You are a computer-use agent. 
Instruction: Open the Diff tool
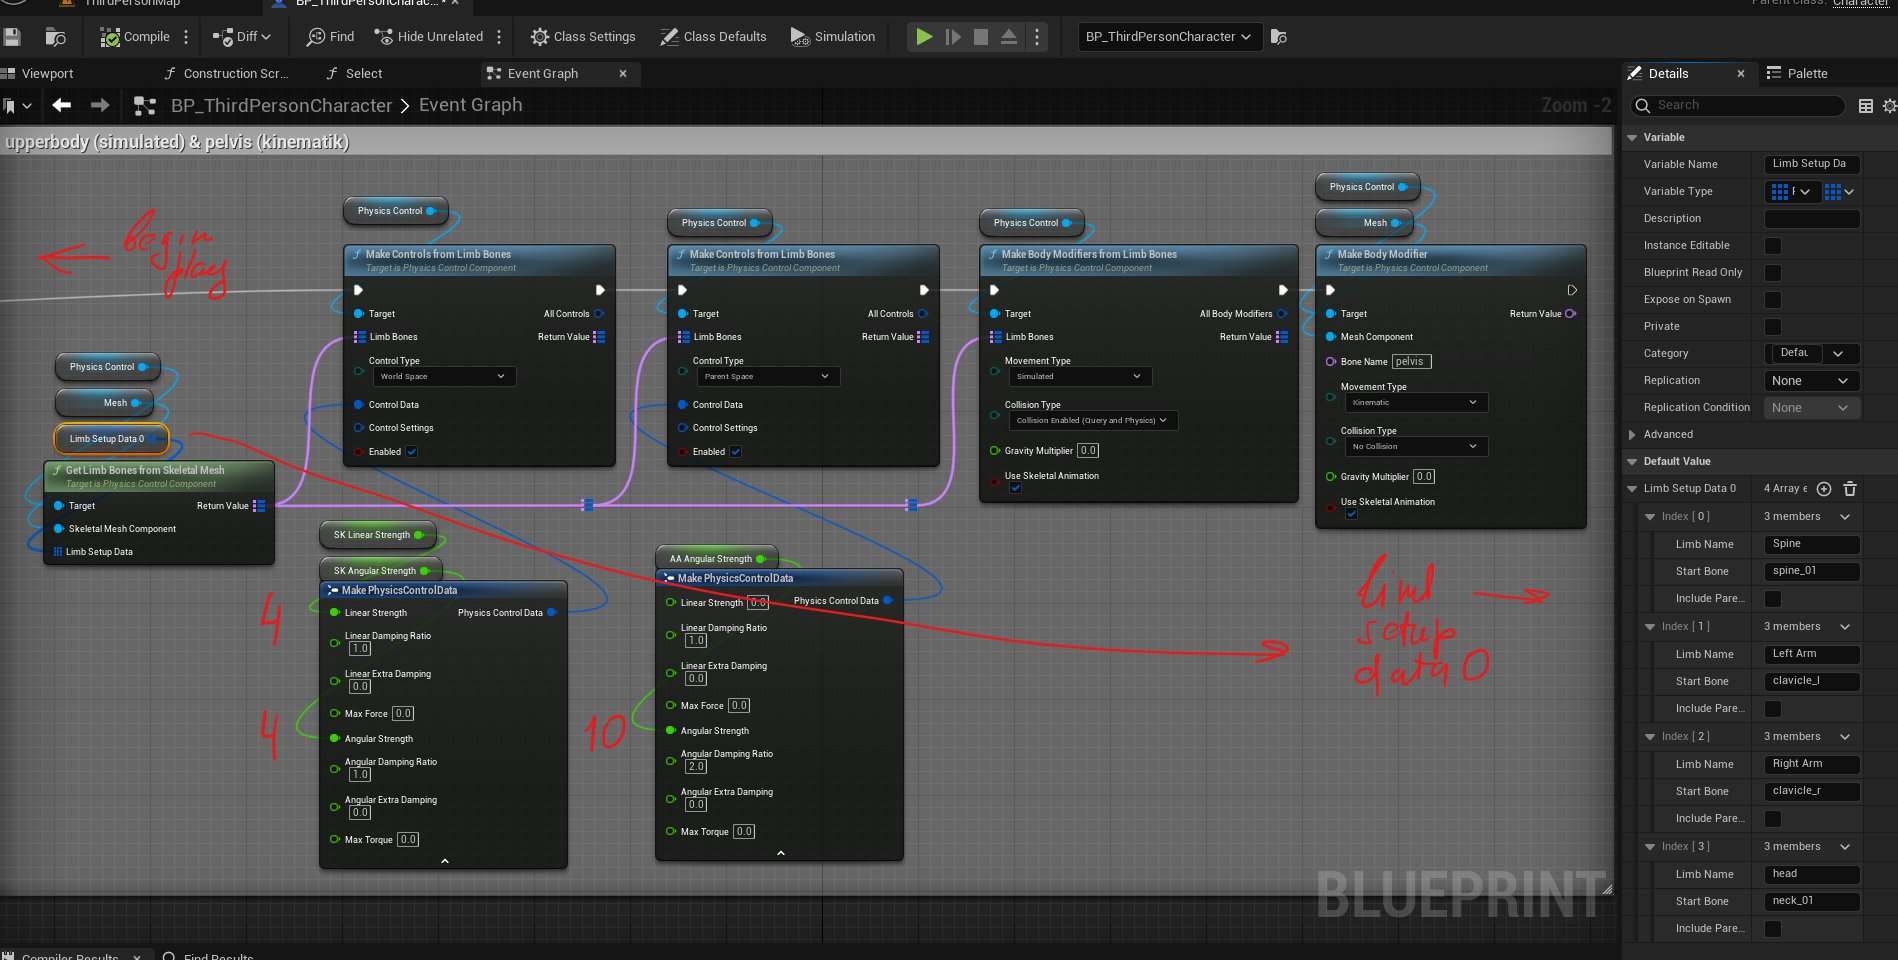(x=238, y=37)
